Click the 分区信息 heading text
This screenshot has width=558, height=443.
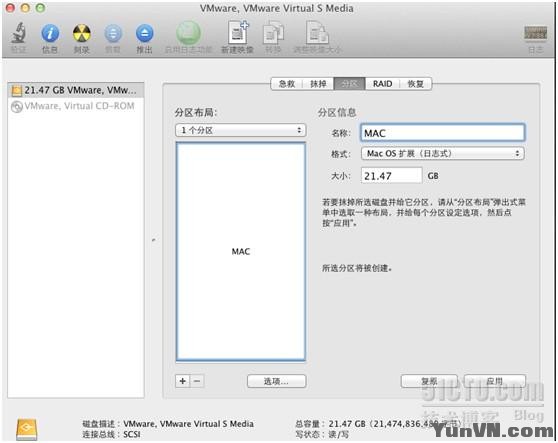point(337,112)
